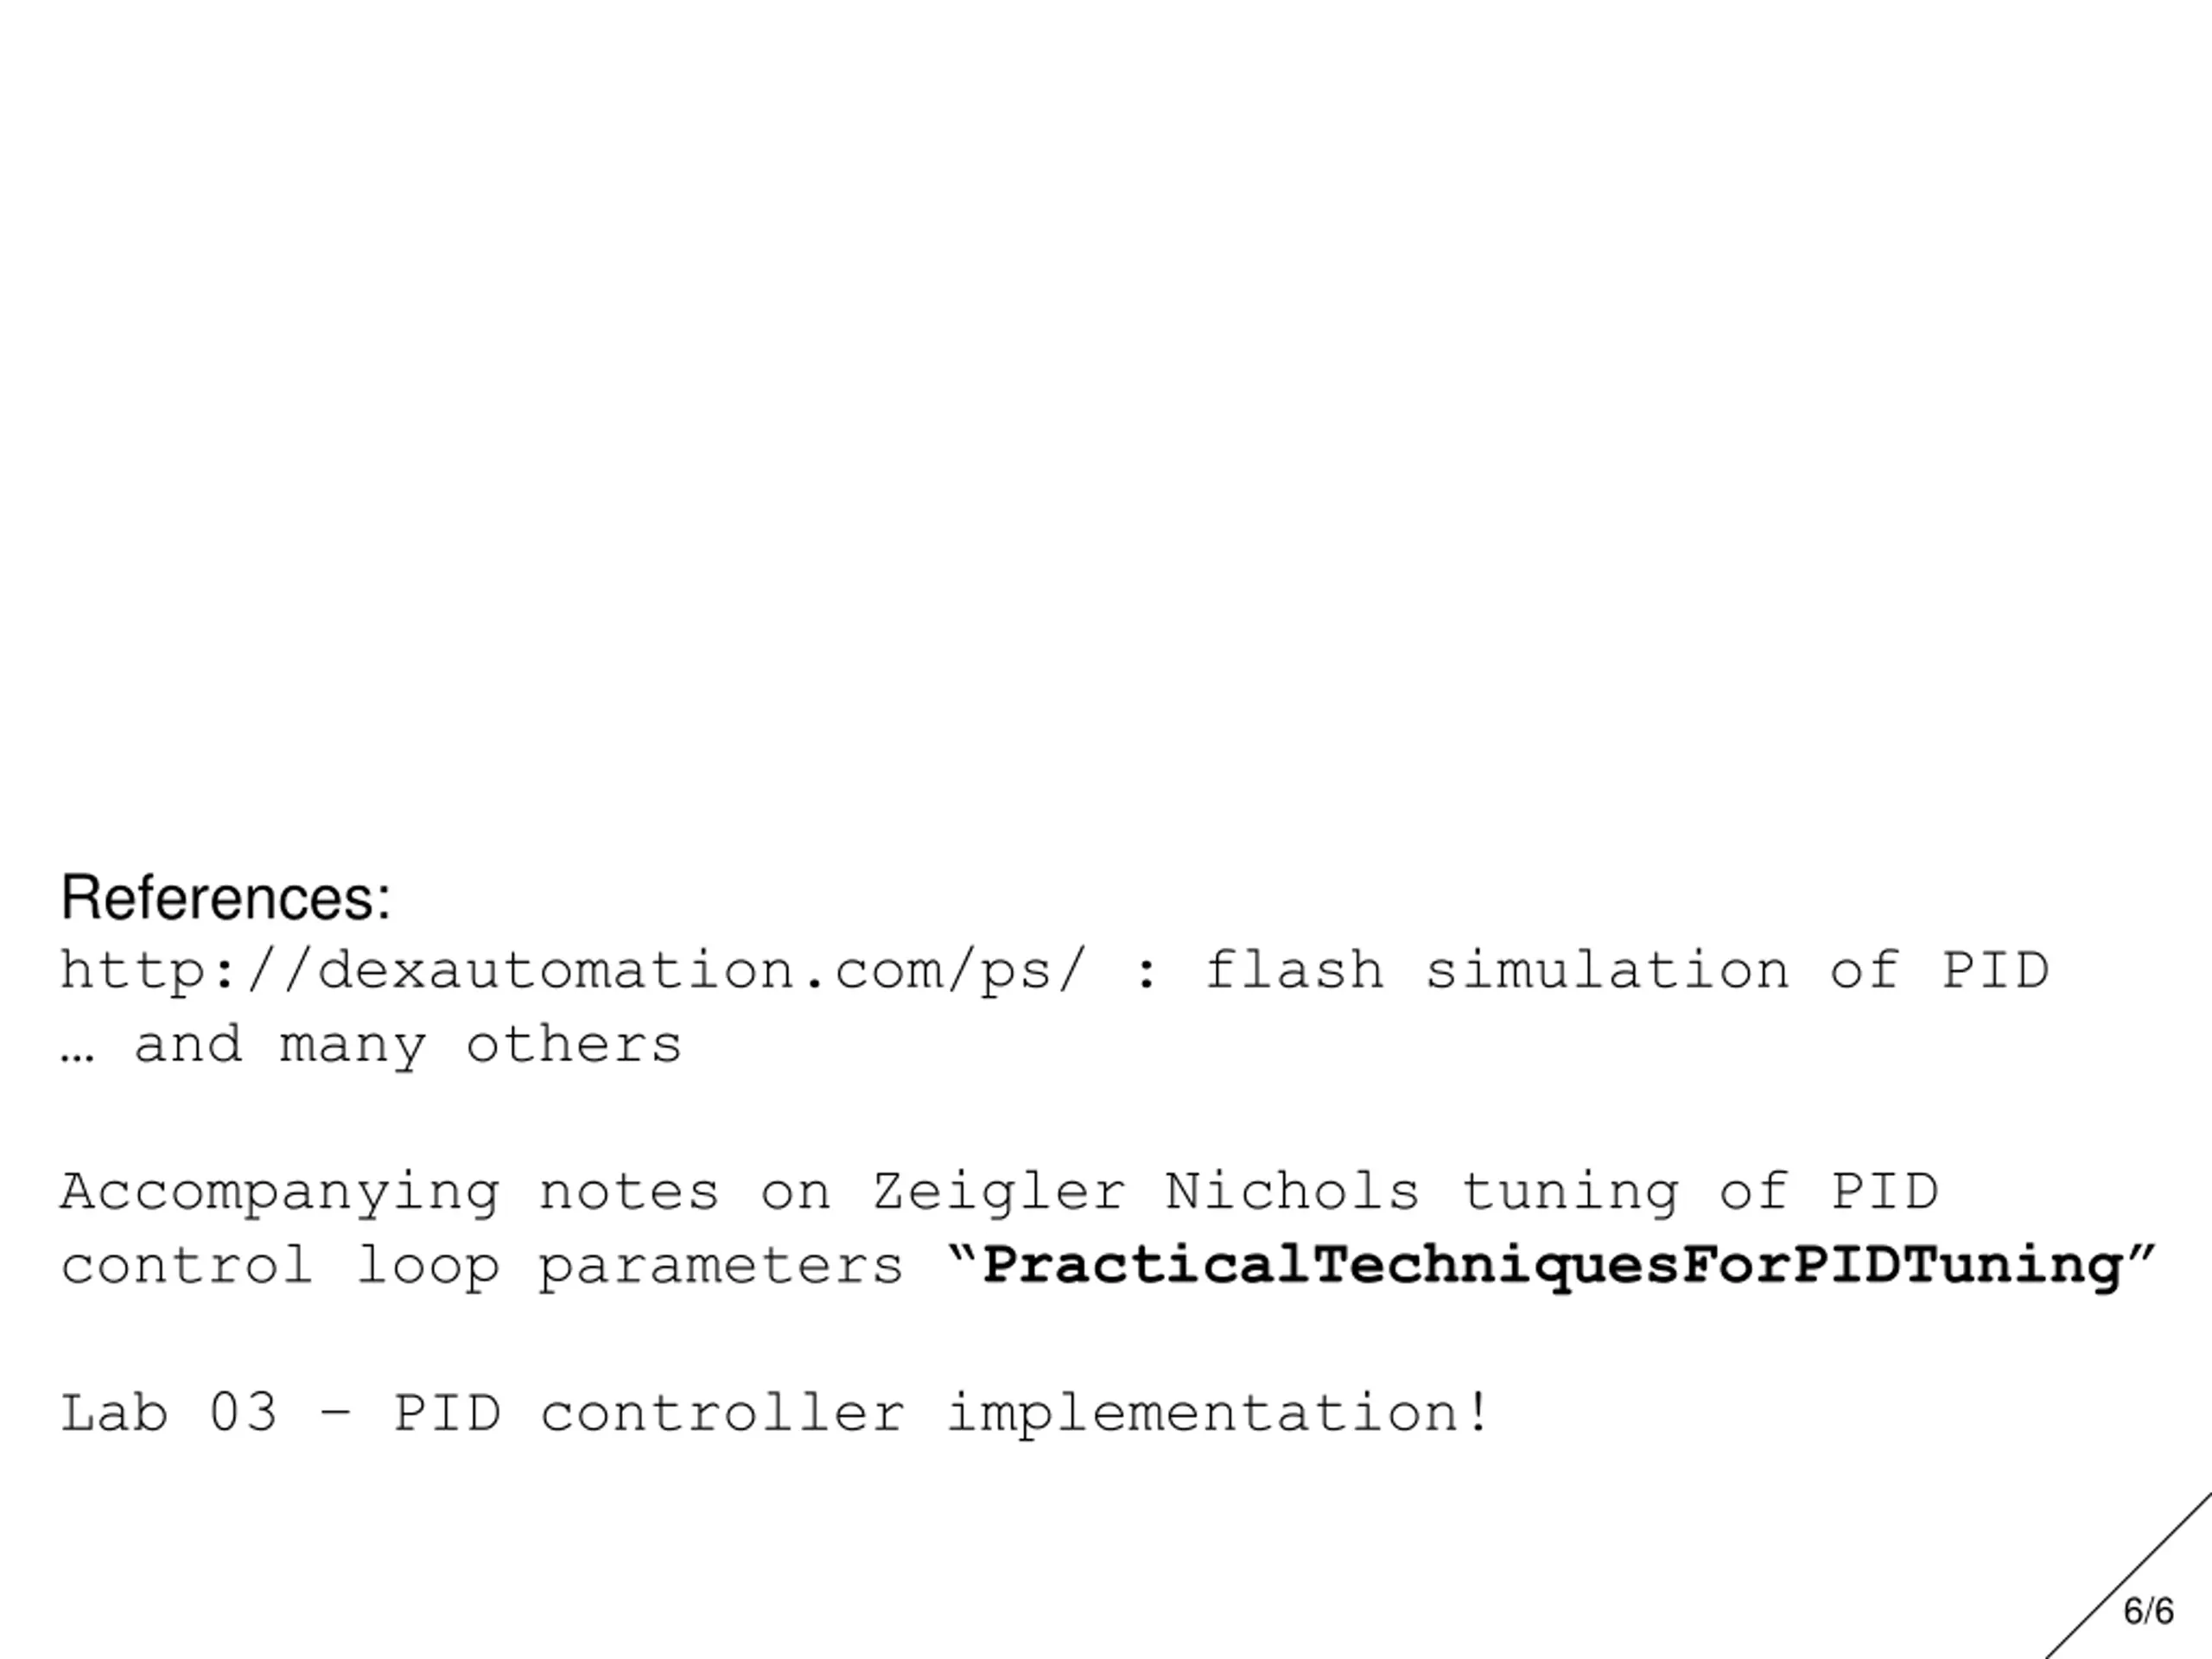2212x1659 pixels.
Task: Click the References: heading
Action: [226, 897]
